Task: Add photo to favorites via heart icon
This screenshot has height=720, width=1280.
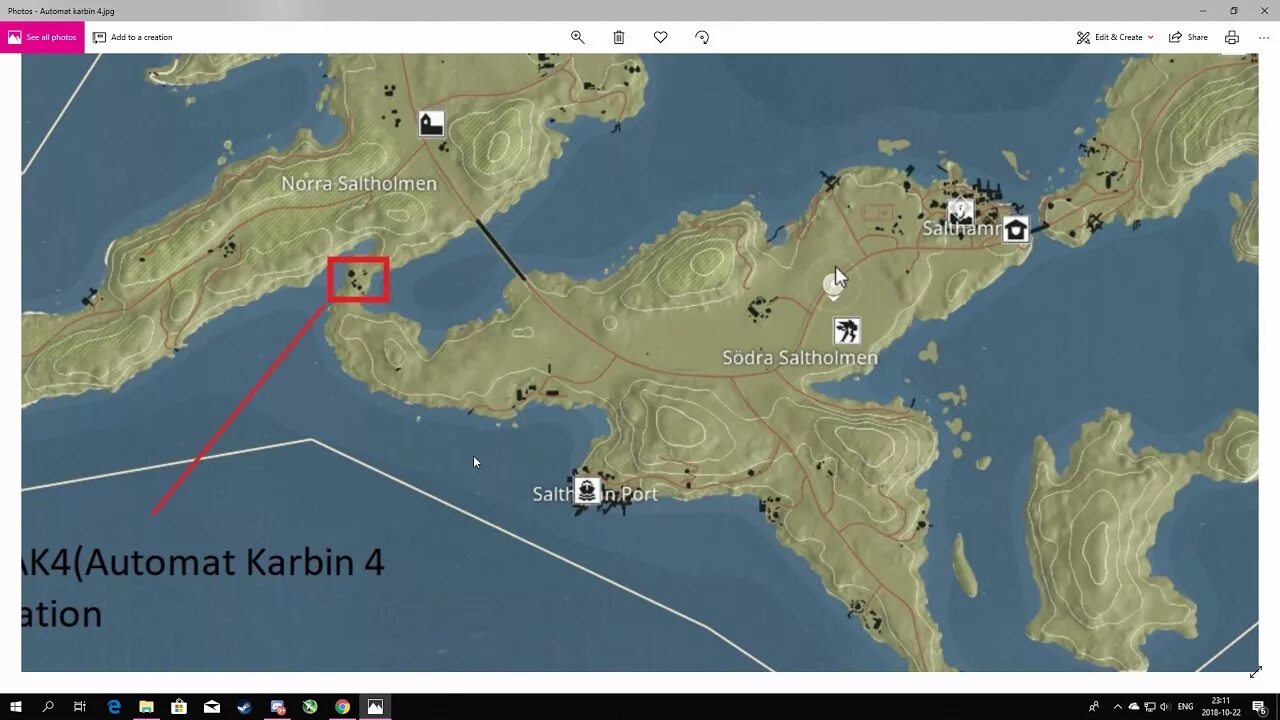Action: (661, 37)
